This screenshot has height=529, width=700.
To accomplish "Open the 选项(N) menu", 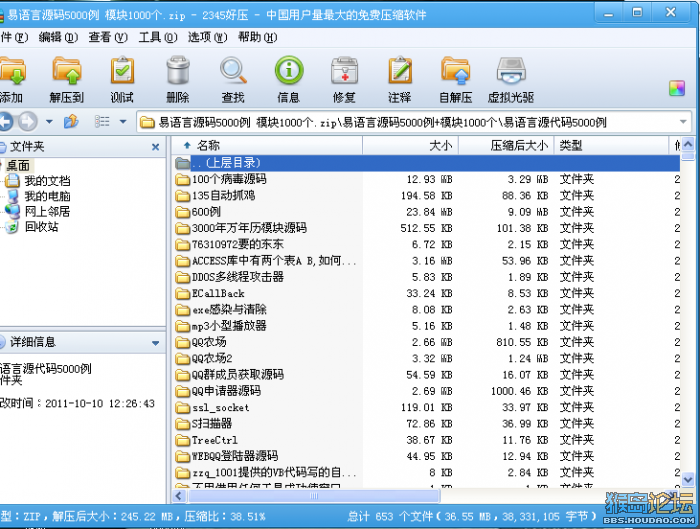I will pyautogui.click(x=208, y=37).
